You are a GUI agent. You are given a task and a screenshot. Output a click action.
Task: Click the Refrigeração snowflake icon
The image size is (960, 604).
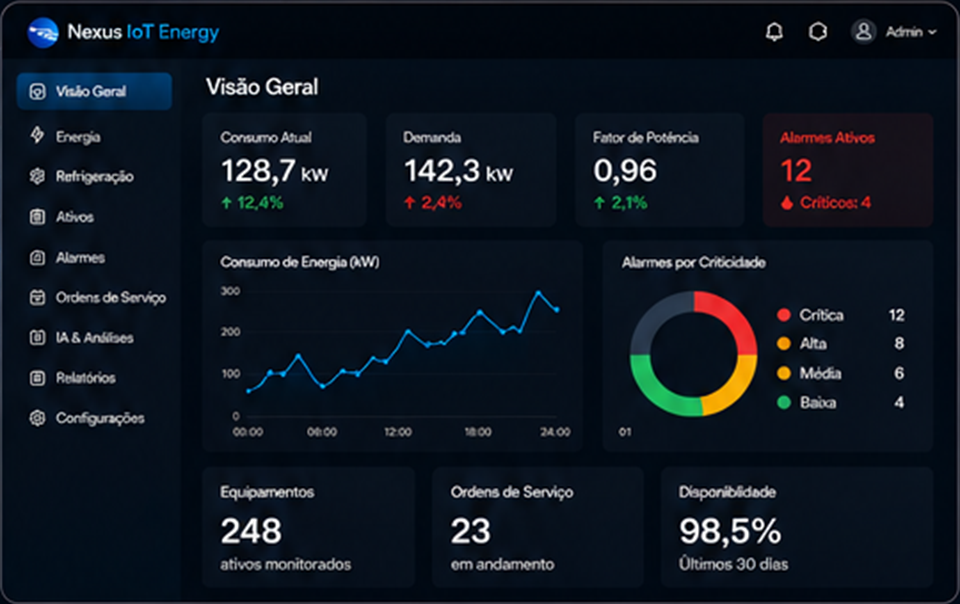coord(37,176)
